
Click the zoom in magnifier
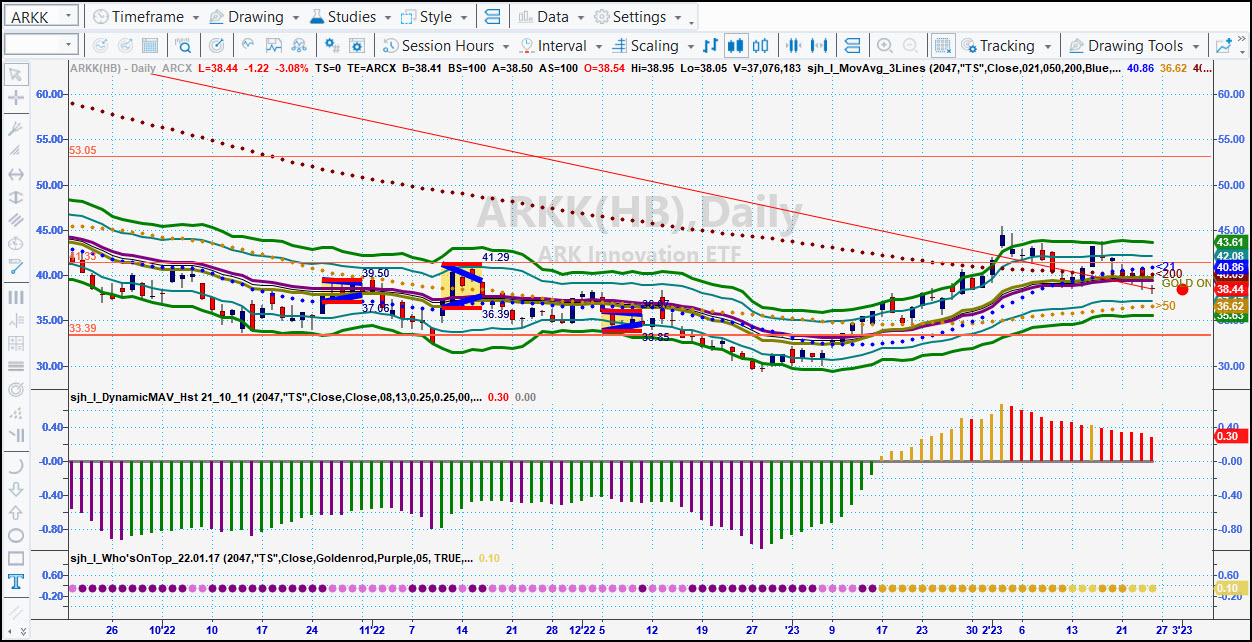pos(885,45)
